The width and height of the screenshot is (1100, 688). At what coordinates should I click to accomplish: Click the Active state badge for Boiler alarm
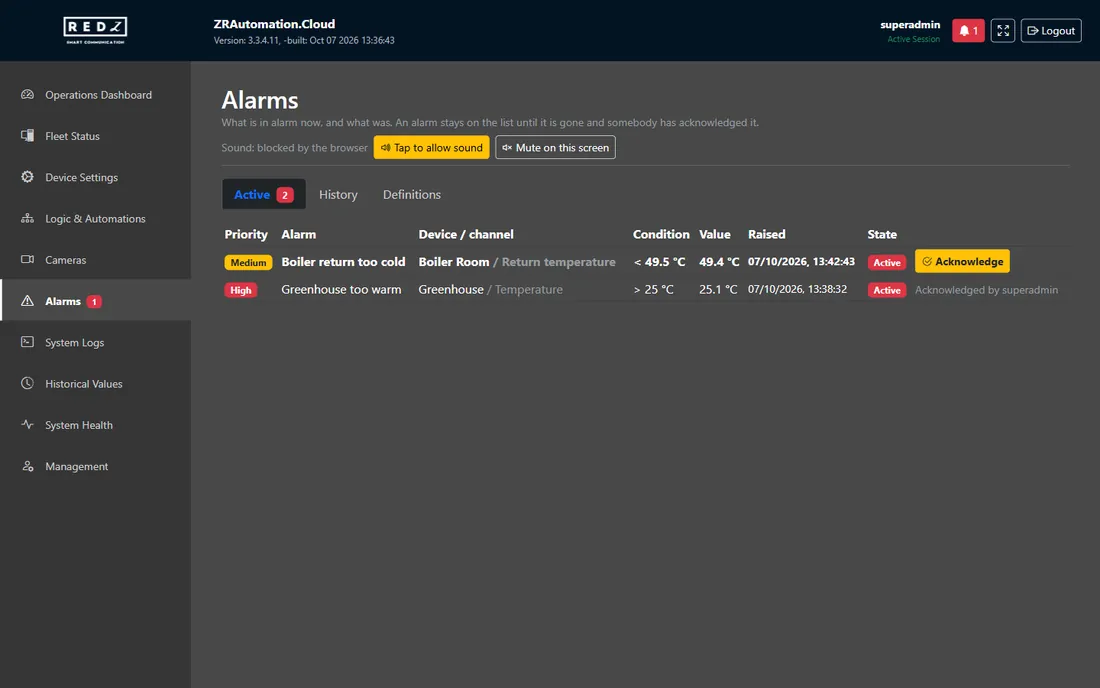click(x=887, y=262)
